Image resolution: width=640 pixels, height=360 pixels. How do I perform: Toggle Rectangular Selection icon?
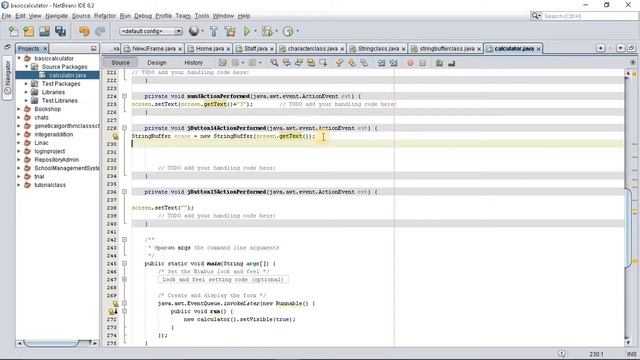(323, 63)
